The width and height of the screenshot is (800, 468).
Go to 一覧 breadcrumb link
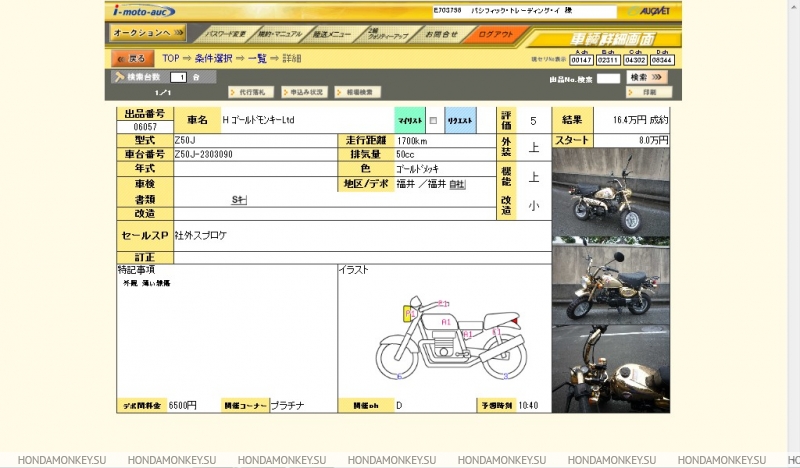pyautogui.click(x=257, y=58)
